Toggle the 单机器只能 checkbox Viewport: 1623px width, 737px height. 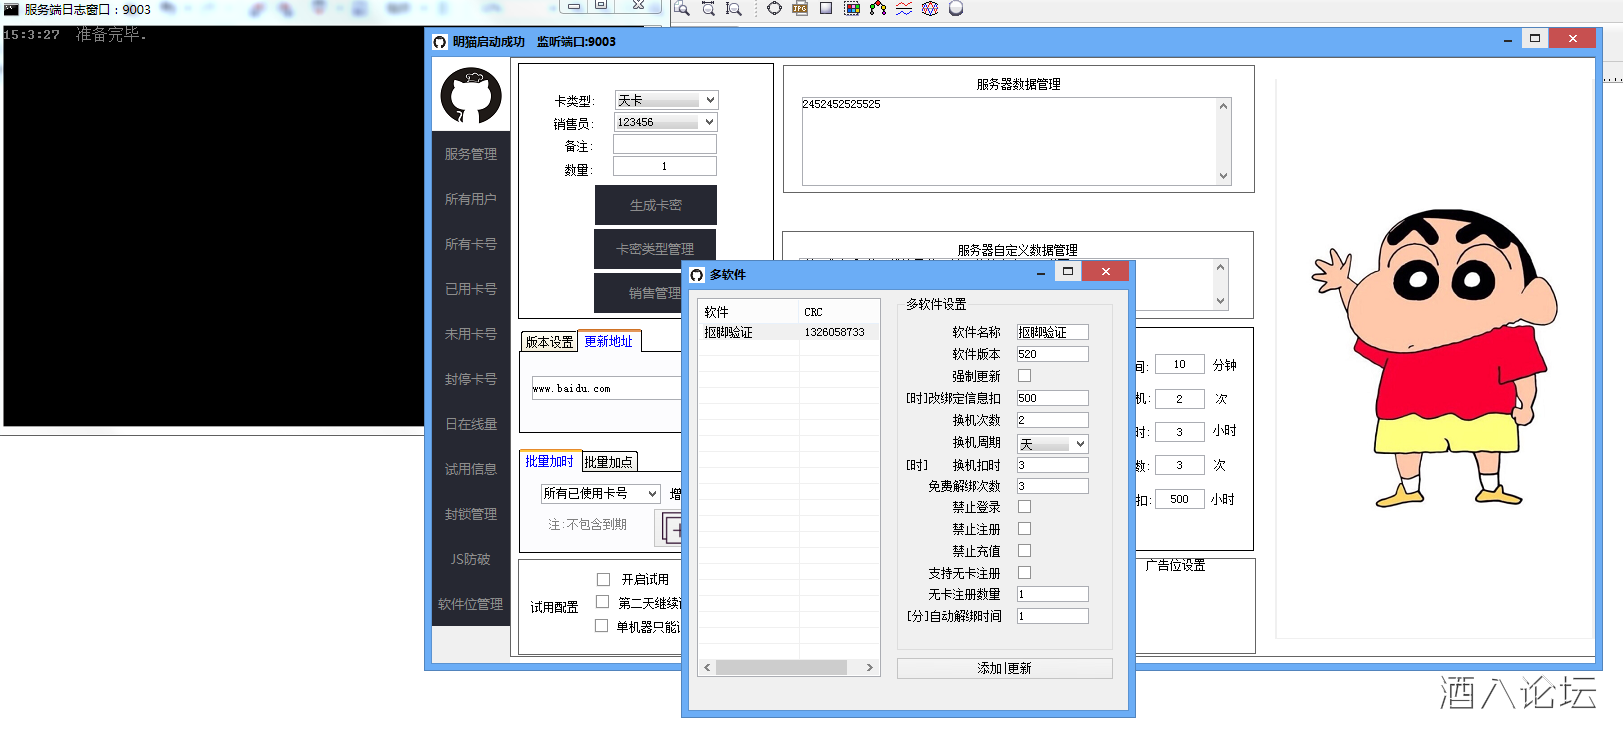pos(601,626)
